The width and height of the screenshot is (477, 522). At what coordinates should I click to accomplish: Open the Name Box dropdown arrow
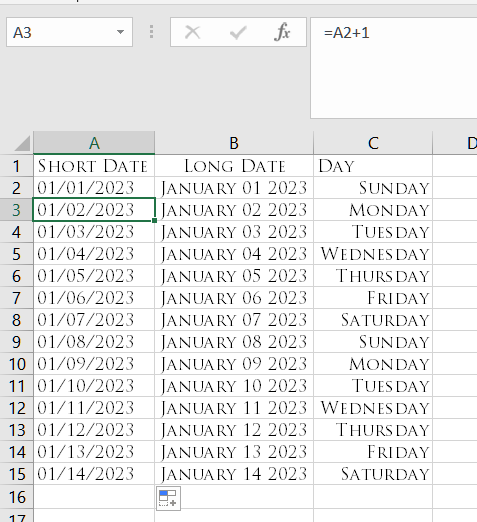120,32
